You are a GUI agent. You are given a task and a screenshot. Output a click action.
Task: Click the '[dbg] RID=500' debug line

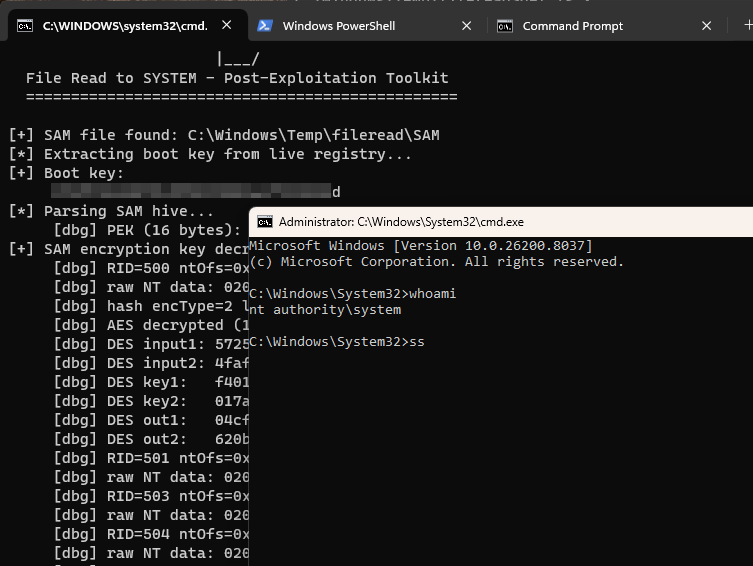(151, 268)
